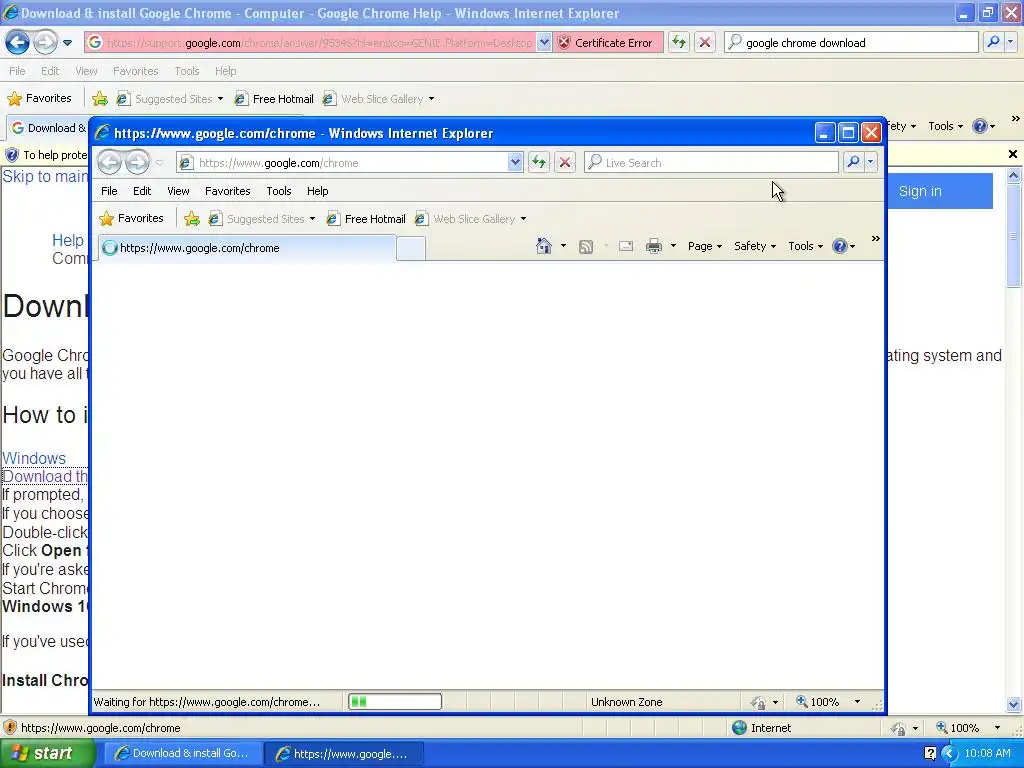Click the Help question-mark icon in the front window
Viewport: 1024px width, 768px height.
(840, 246)
